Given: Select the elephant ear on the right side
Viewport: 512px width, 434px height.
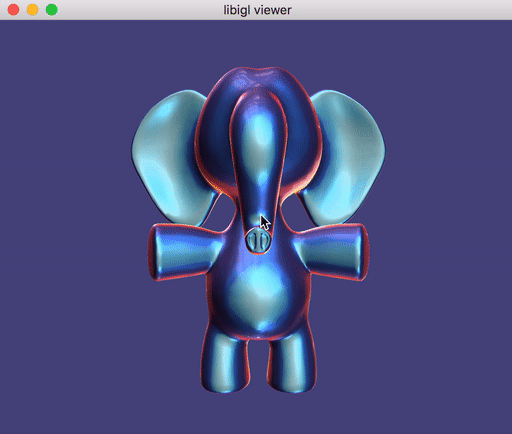Looking at the screenshot, I should coord(345,157).
